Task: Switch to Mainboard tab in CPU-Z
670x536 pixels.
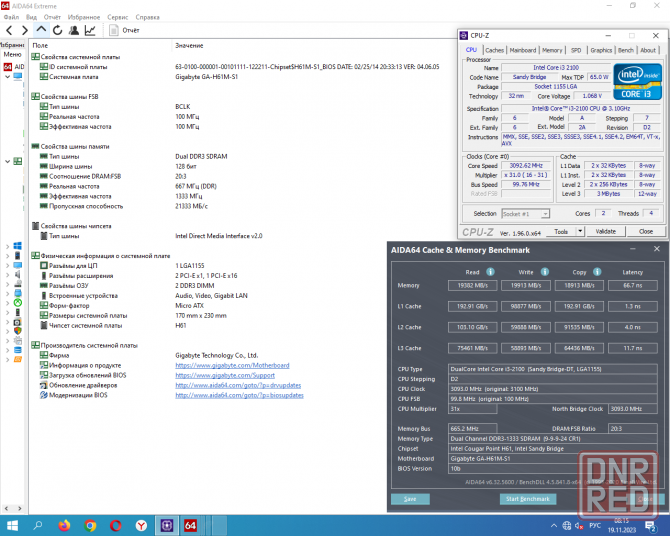Action: [x=523, y=50]
